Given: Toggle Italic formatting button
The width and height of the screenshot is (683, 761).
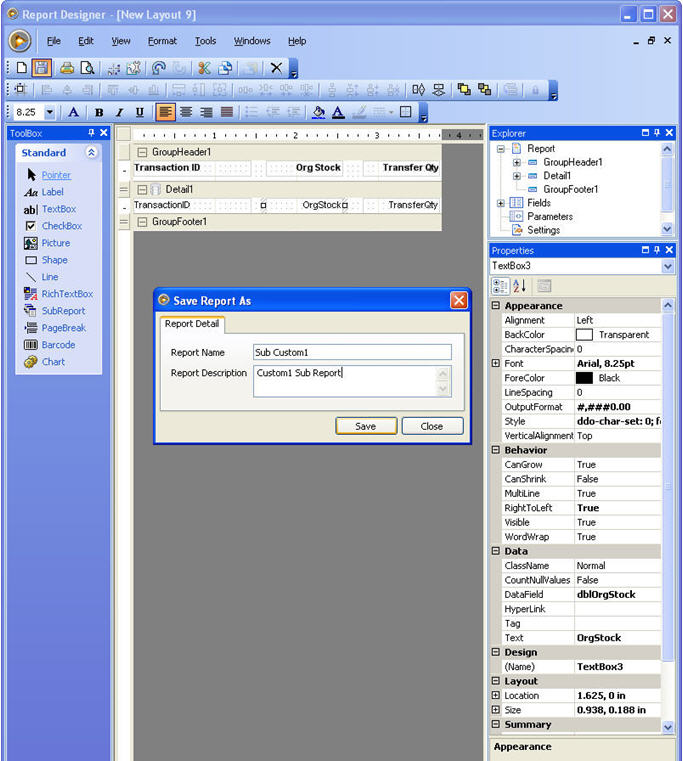Looking at the screenshot, I should [x=119, y=112].
